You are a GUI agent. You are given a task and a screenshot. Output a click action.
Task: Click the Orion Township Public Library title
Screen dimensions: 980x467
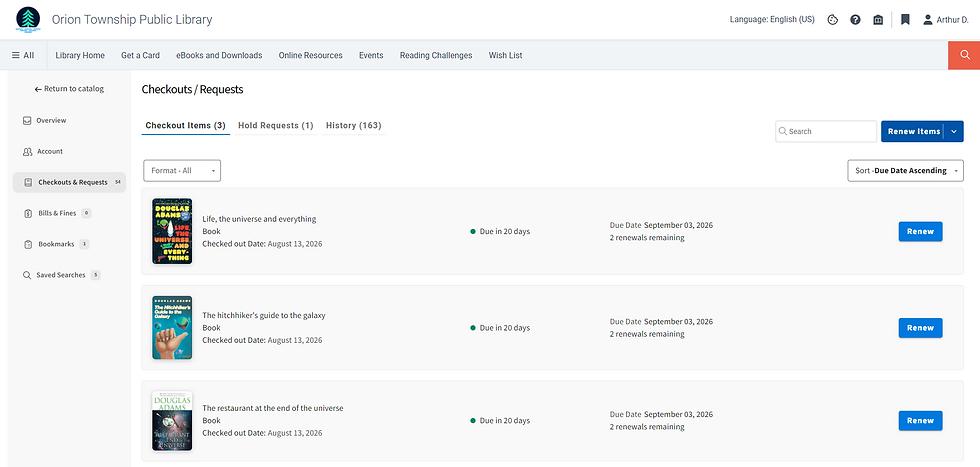click(132, 19)
